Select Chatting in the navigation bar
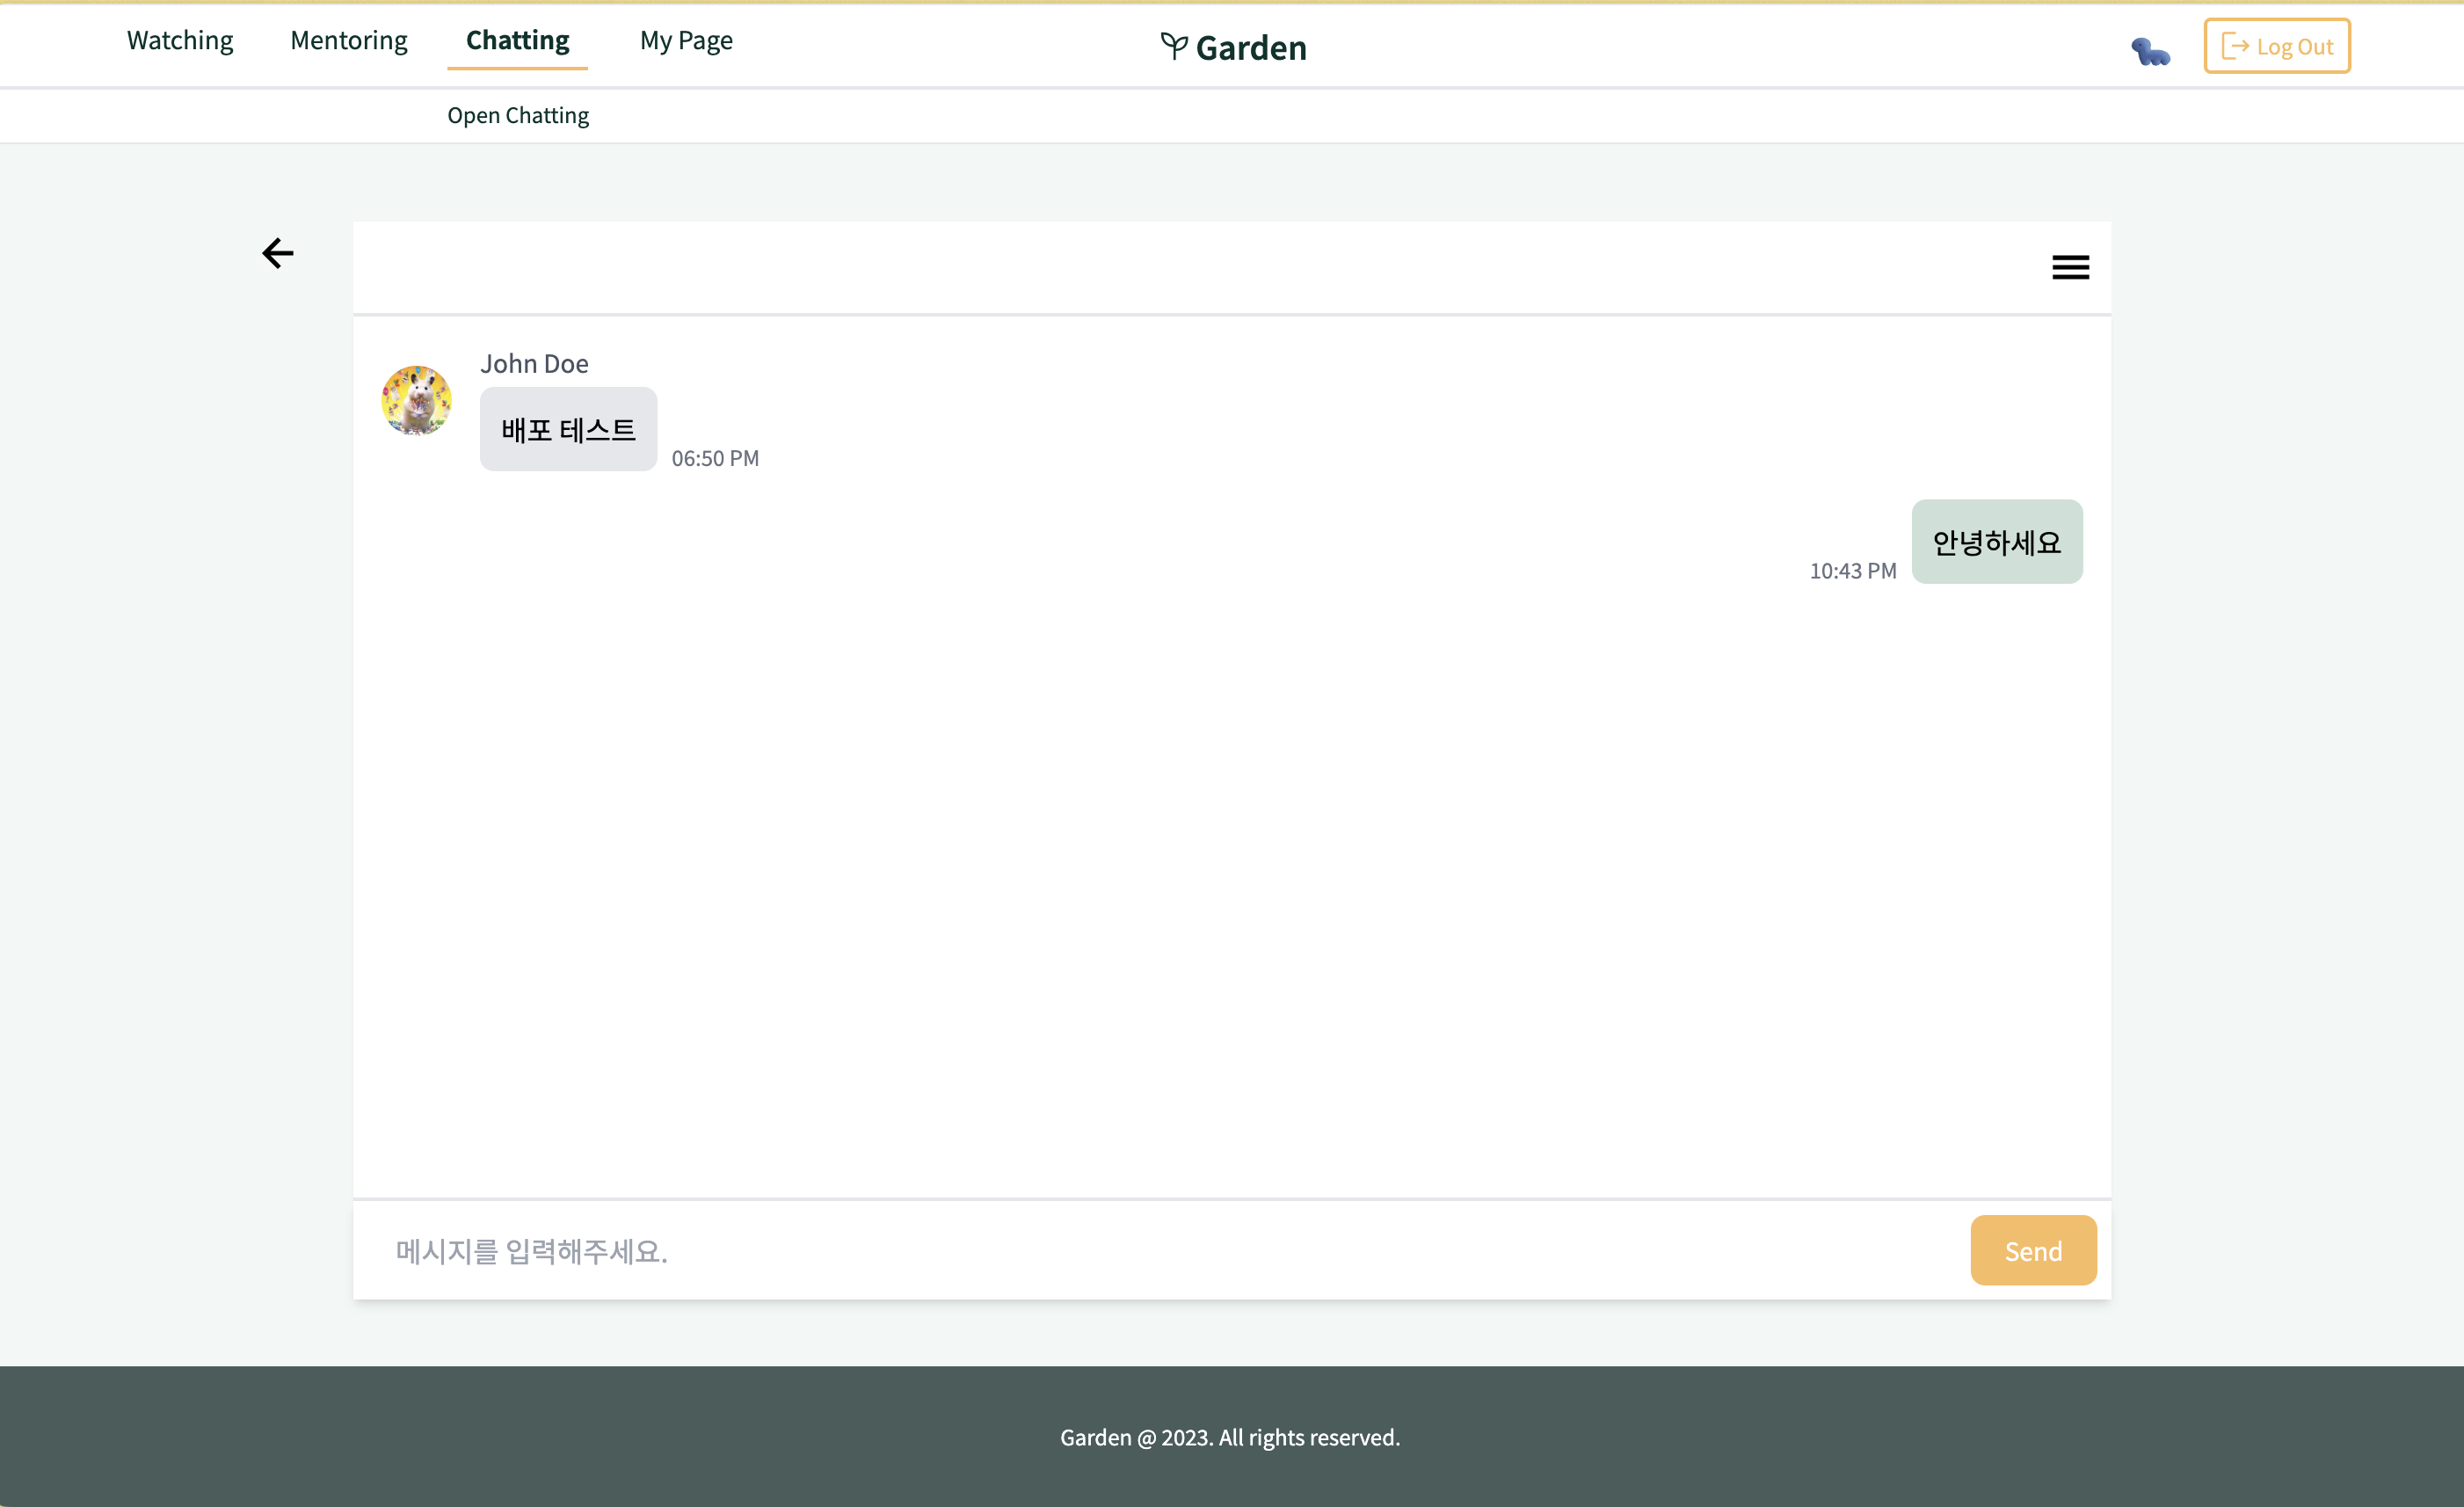This screenshot has height=1507, width=2464. pos(516,40)
